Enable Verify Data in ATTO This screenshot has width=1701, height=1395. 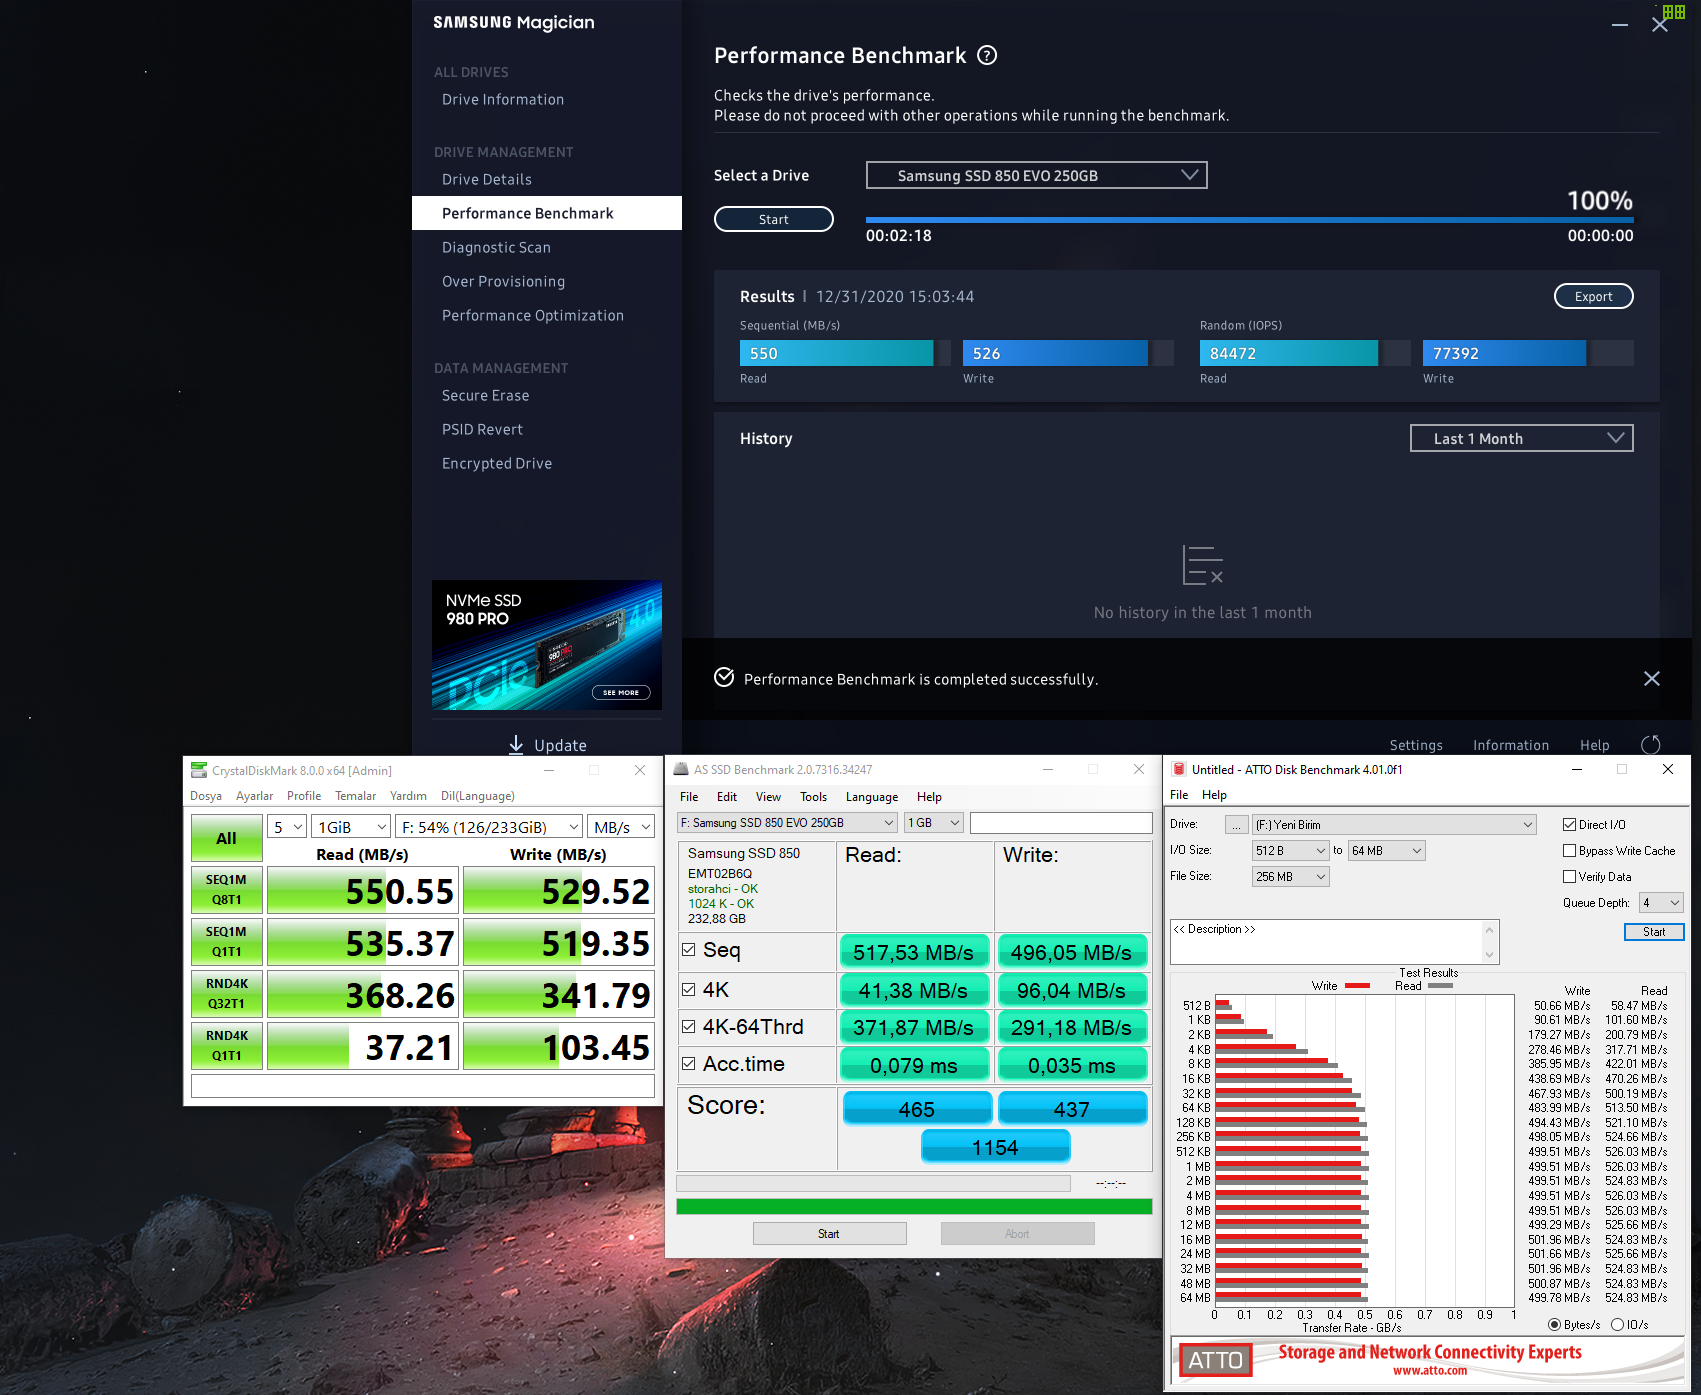tap(1569, 877)
